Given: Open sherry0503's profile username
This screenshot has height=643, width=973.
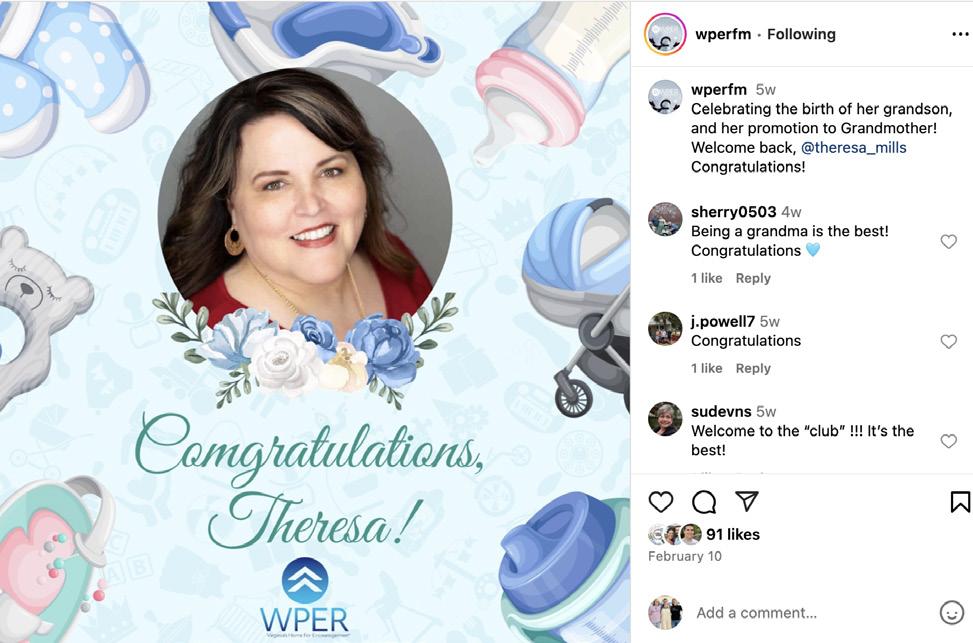Looking at the screenshot, I should (733, 212).
